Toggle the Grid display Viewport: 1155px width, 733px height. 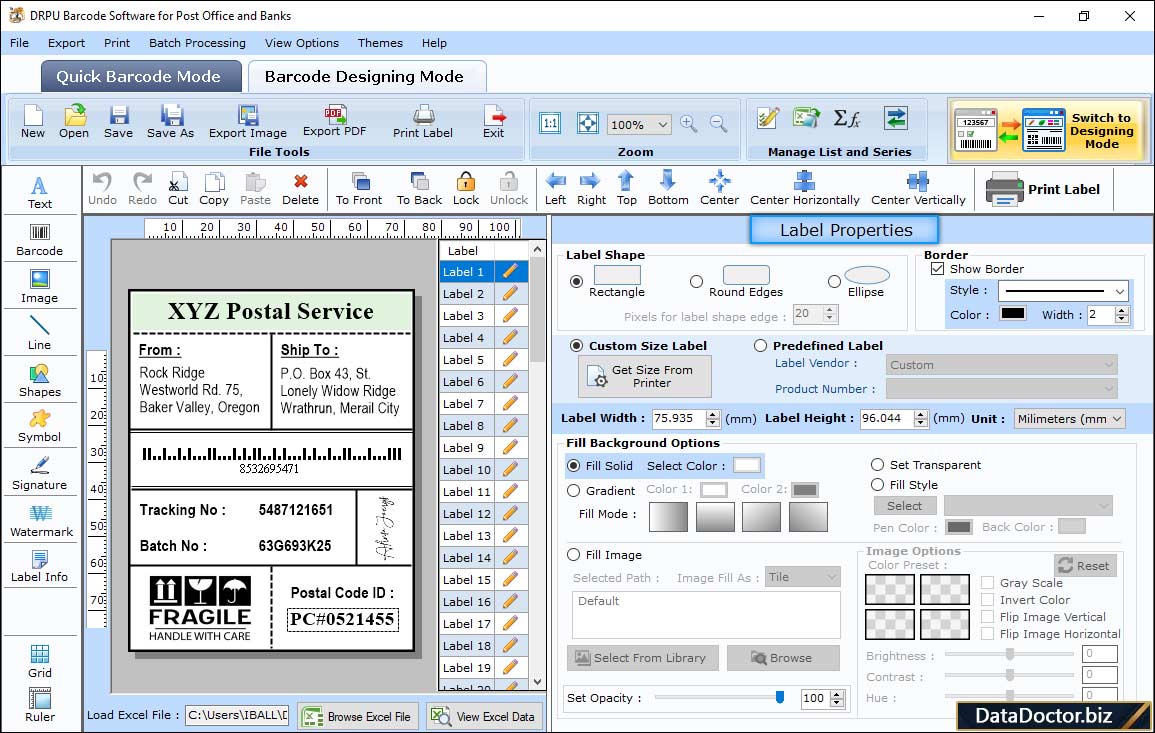click(x=40, y=661)
